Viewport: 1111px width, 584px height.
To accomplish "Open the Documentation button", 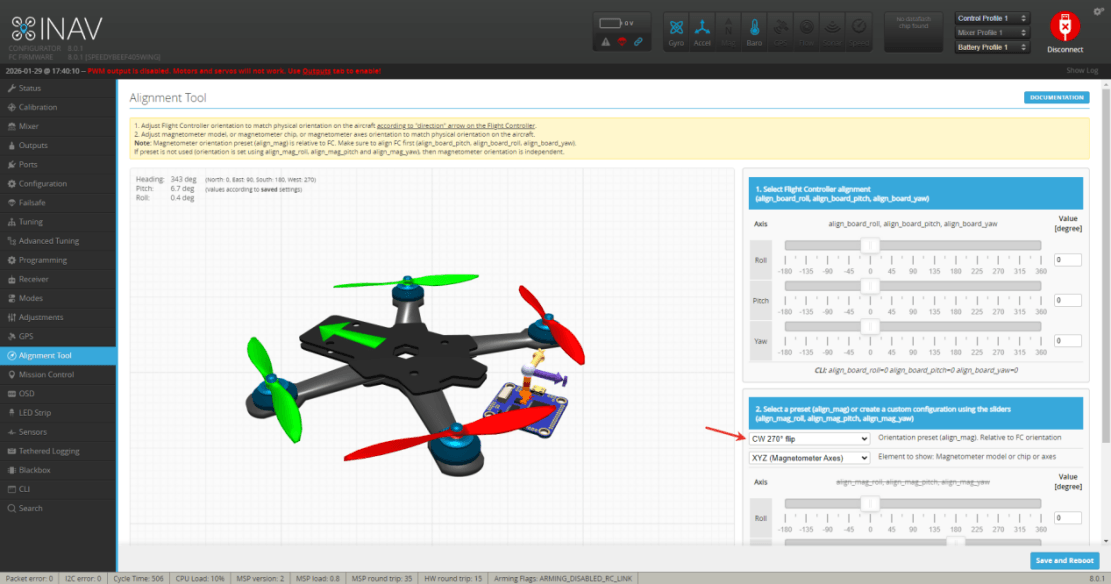I will click(1056, 98).
